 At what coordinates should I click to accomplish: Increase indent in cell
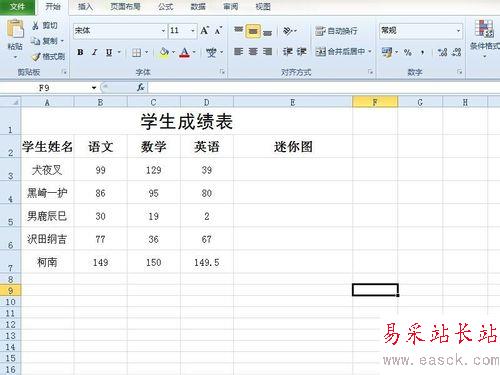click(302, 51)
